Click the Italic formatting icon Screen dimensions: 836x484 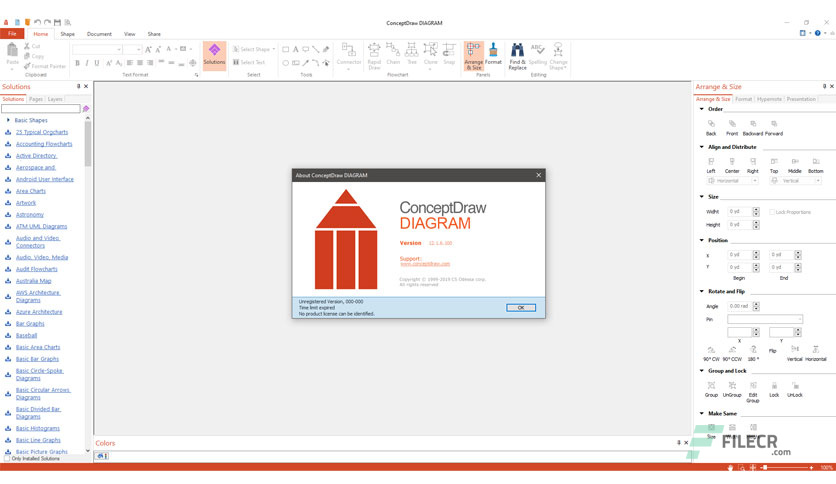click(x=87, y=63)
